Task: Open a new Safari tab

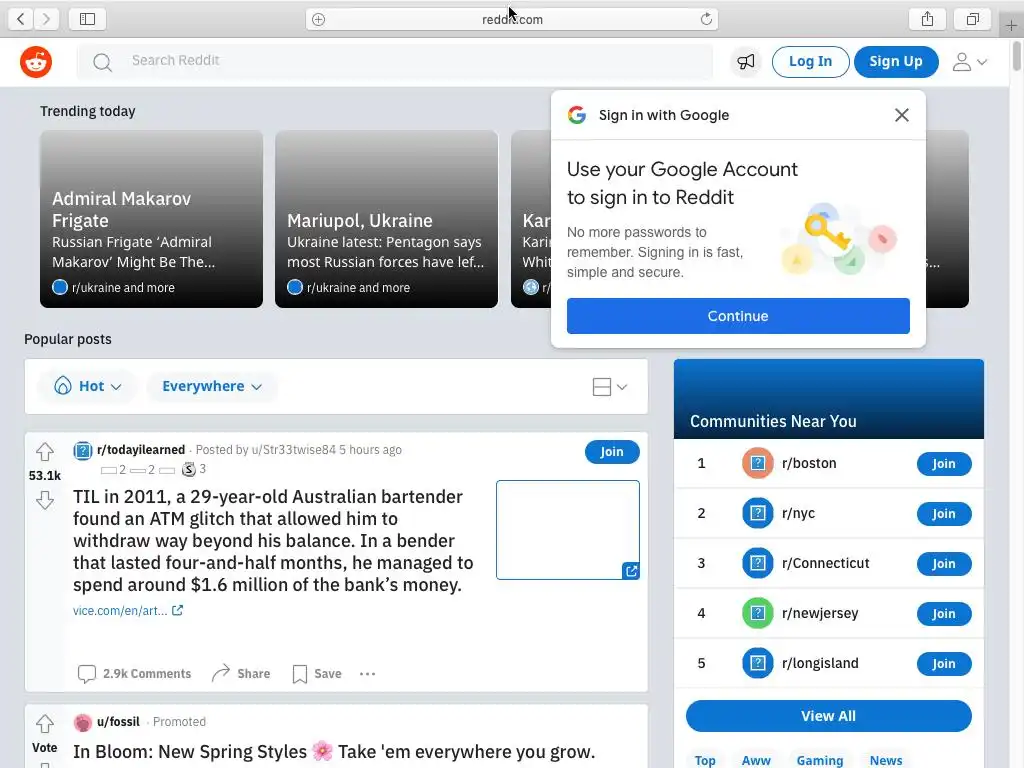Action: pos(1011,25)
